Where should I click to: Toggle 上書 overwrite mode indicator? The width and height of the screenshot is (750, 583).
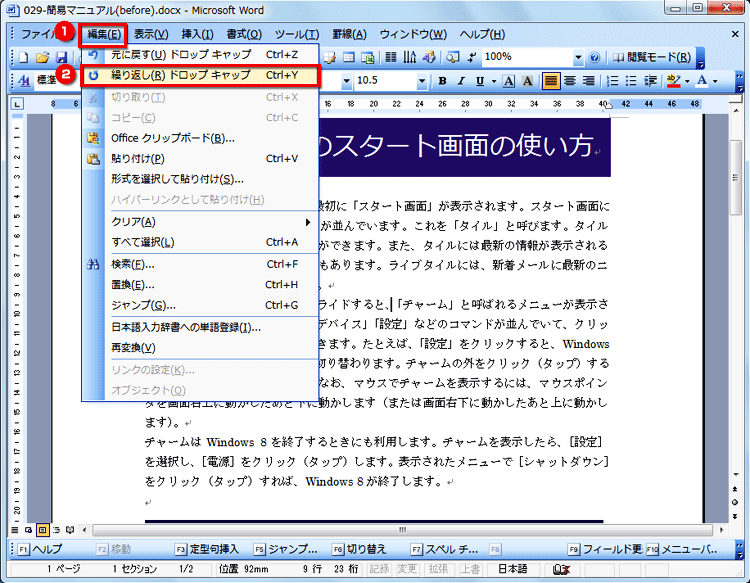click(x=470, y=569)
